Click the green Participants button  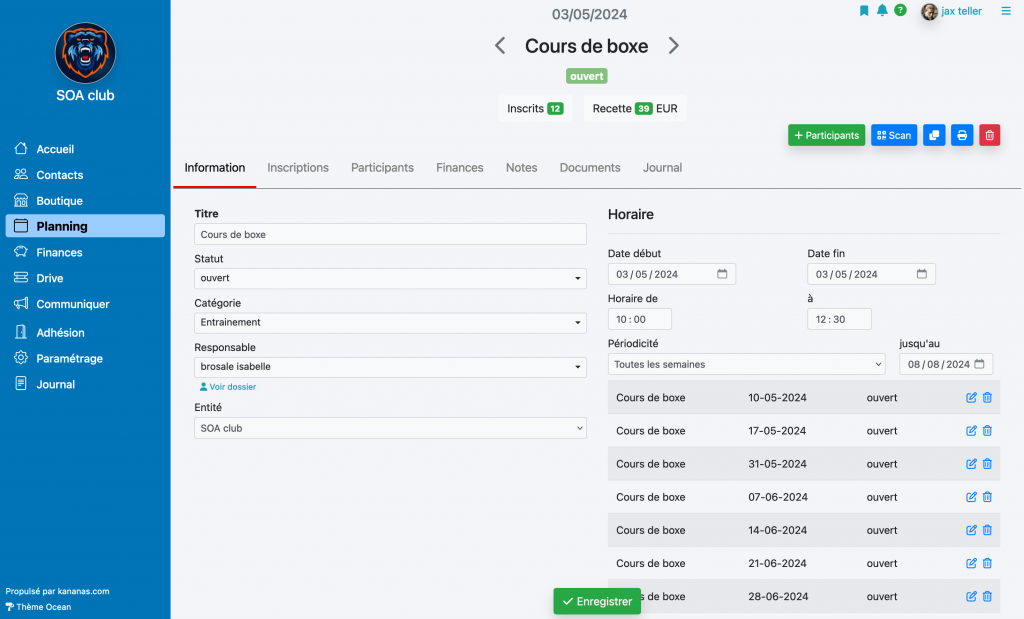826,135
